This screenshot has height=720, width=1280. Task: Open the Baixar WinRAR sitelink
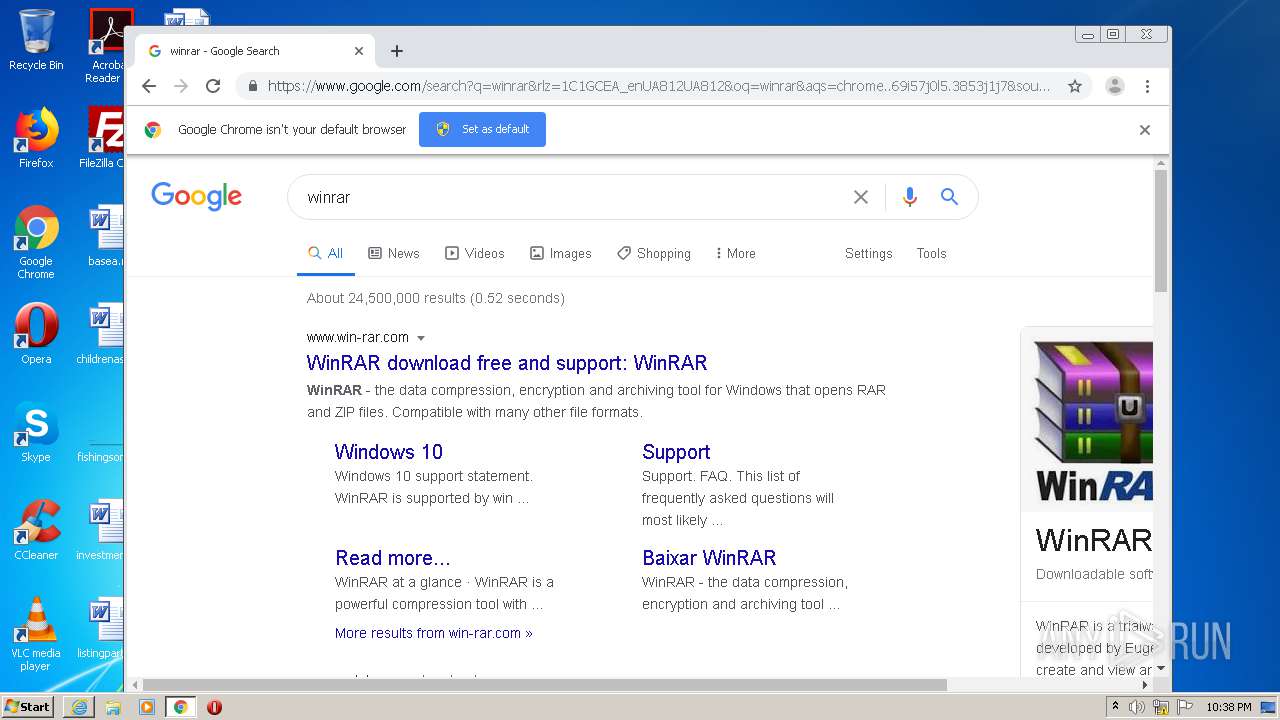(709, 557)
